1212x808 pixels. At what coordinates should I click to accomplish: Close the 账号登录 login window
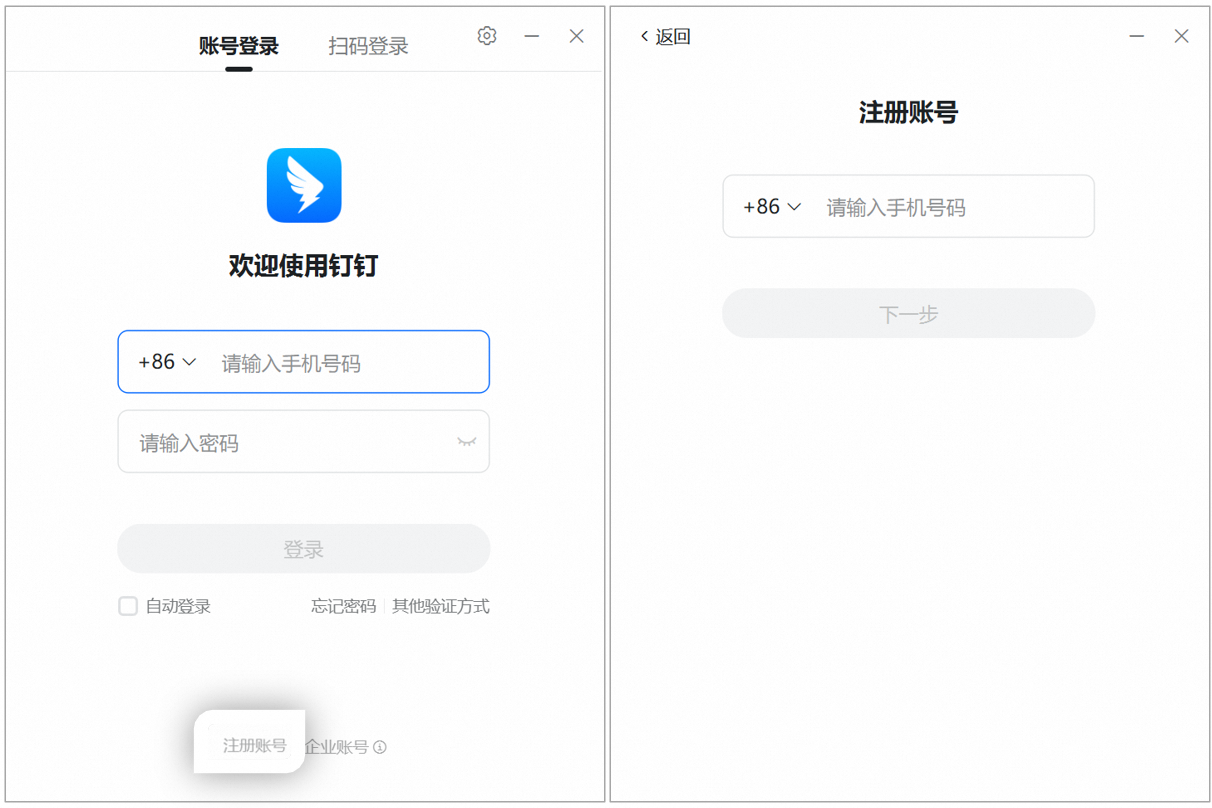(576, 36)
